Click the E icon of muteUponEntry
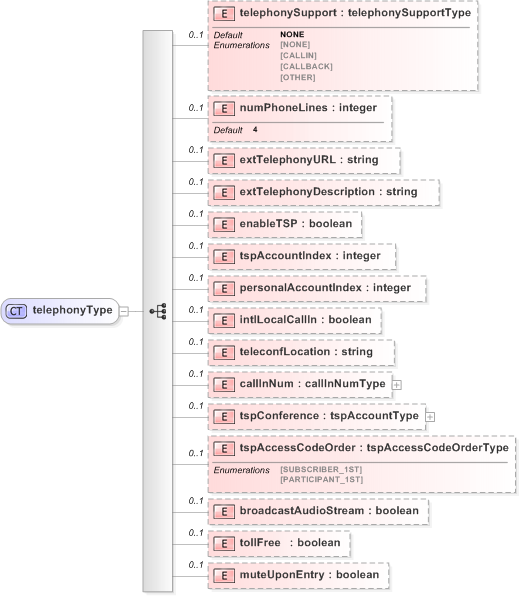This screenshot has width=520, height=596. 224,575
